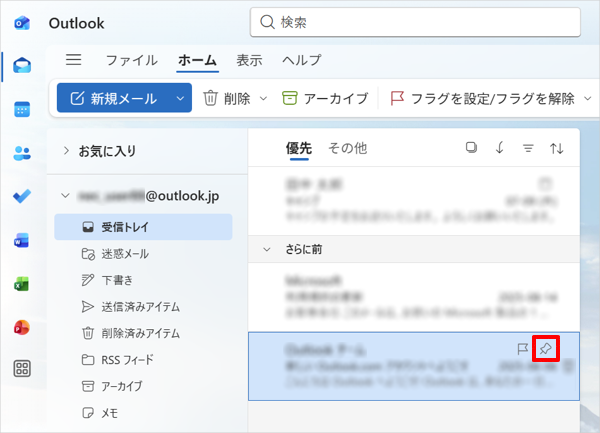Click the jump-to down arrow icon
Image resolution: width=600 pixels, height=433 pixels.
tap(499, 148)
